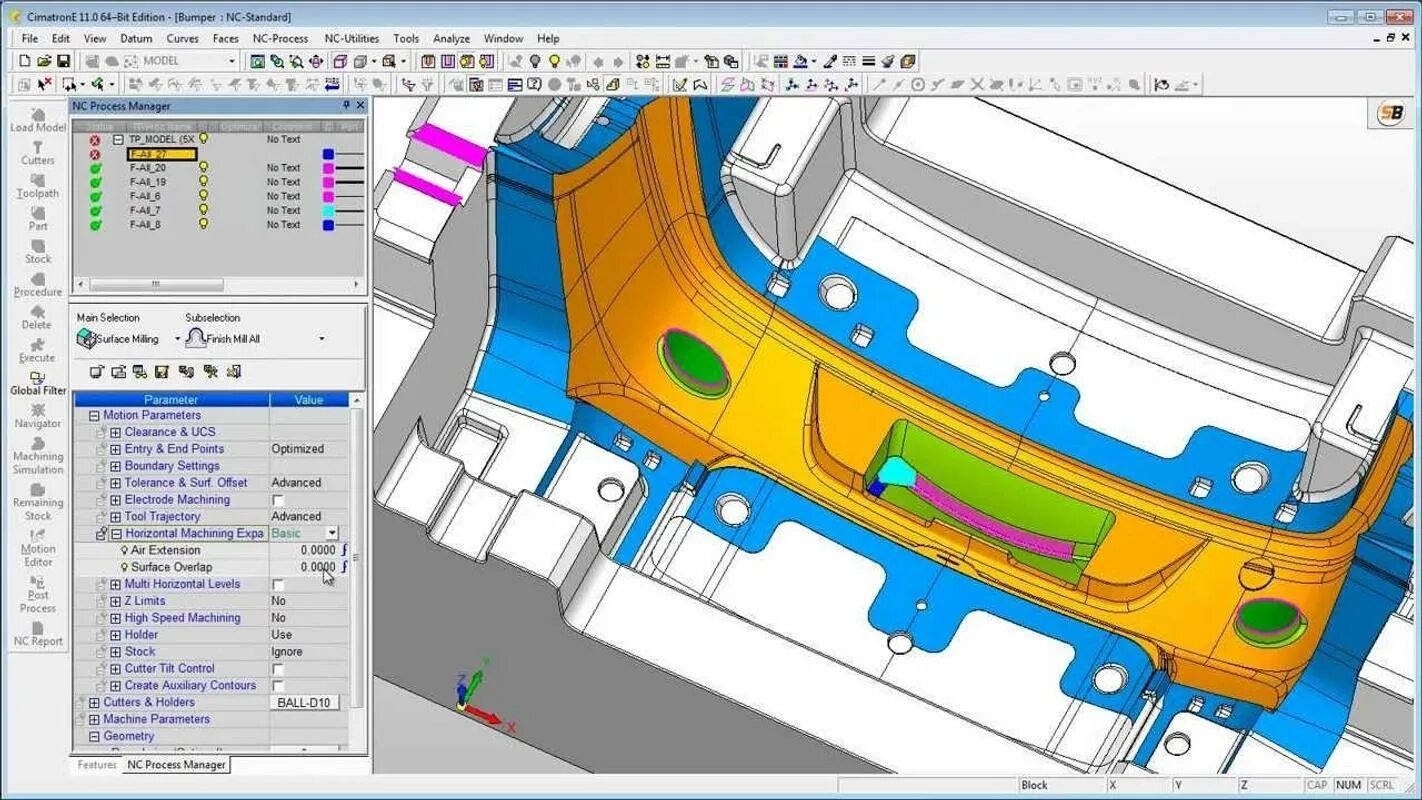Open the File menu
This screenshot has height=800, width=1422.
click(x=30, y=38)
